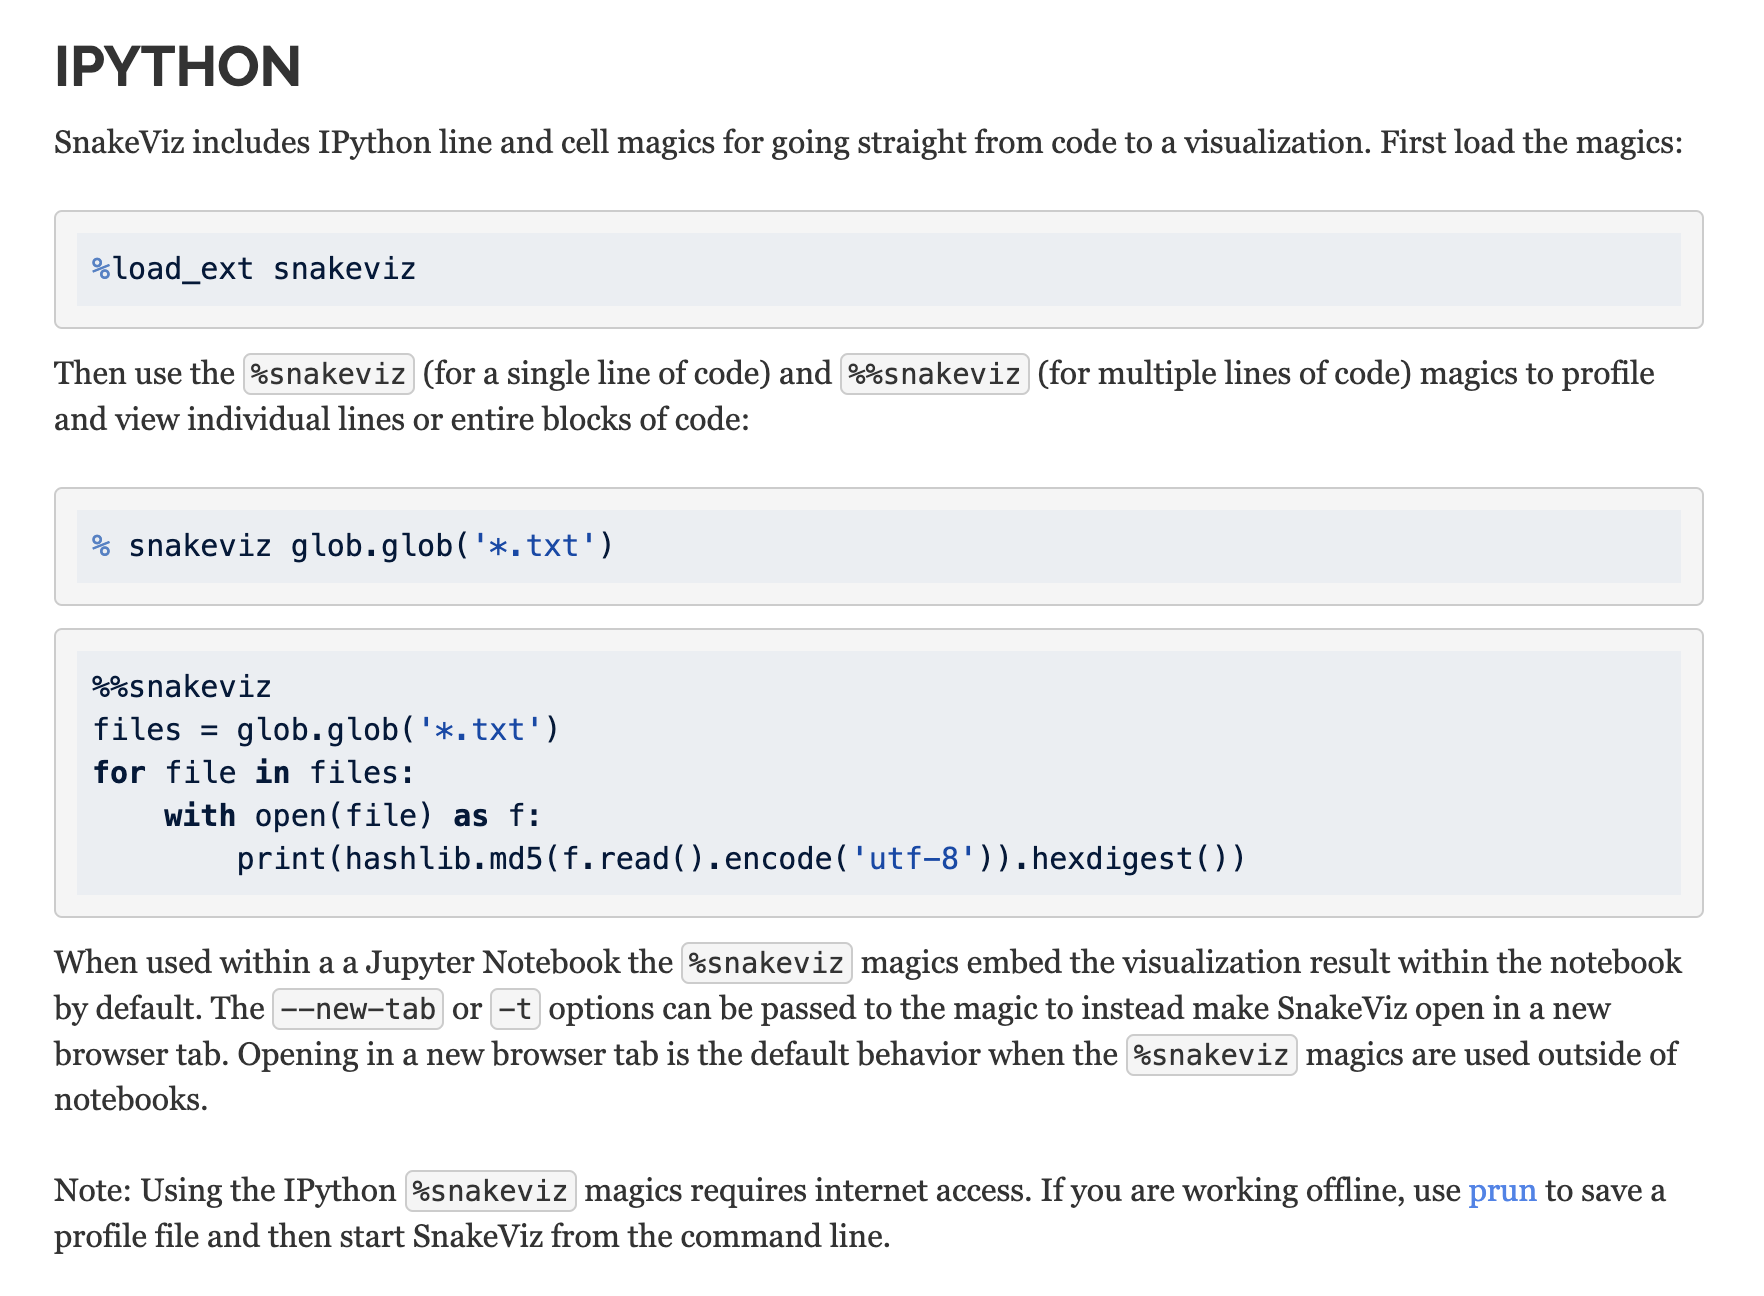Click the 'with open(file) as f:' code line
1764x1296 pixels.
coord(352,816)
